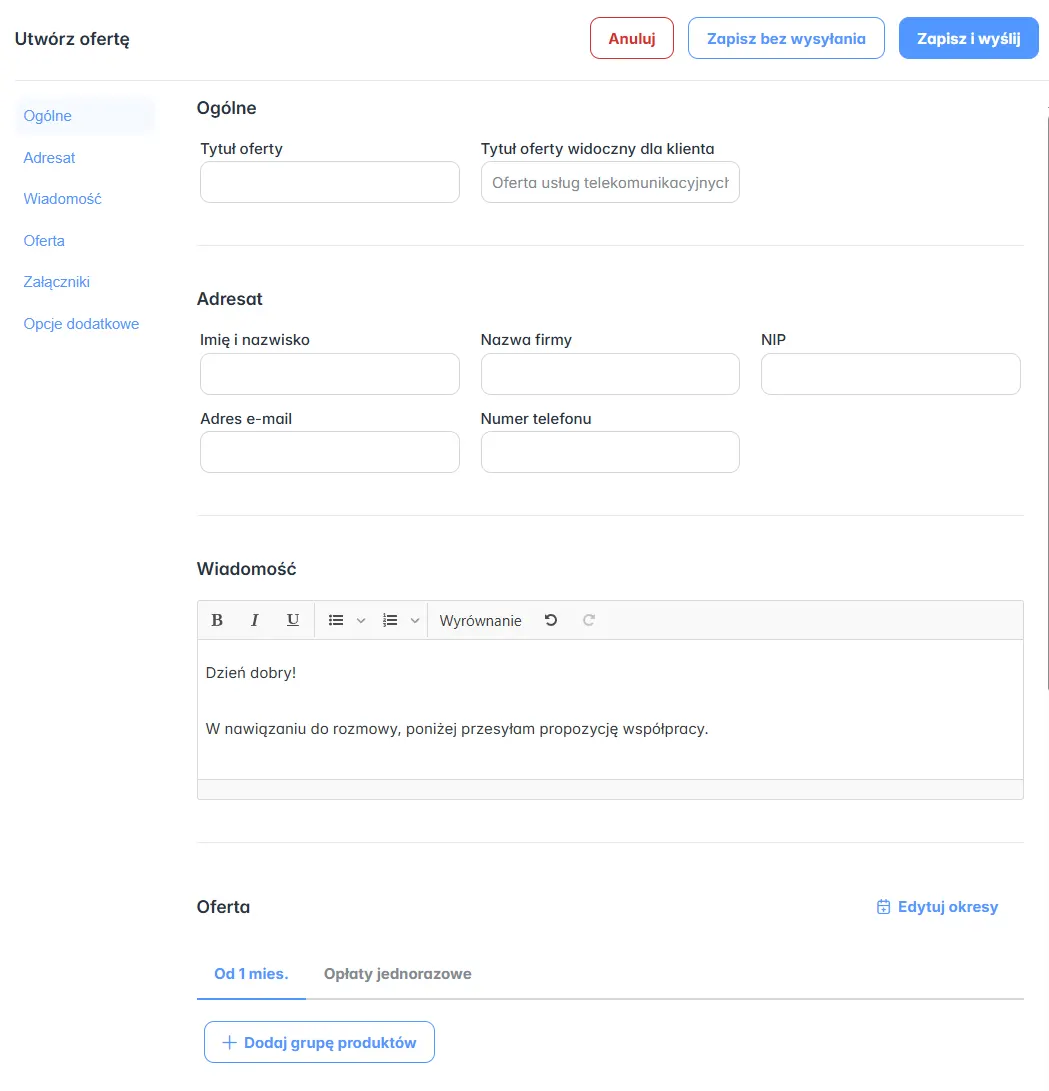Viewport: 1049px width, 1091px height.
Task: Click Zapisz i wyślij button
Action: point(968,39)
